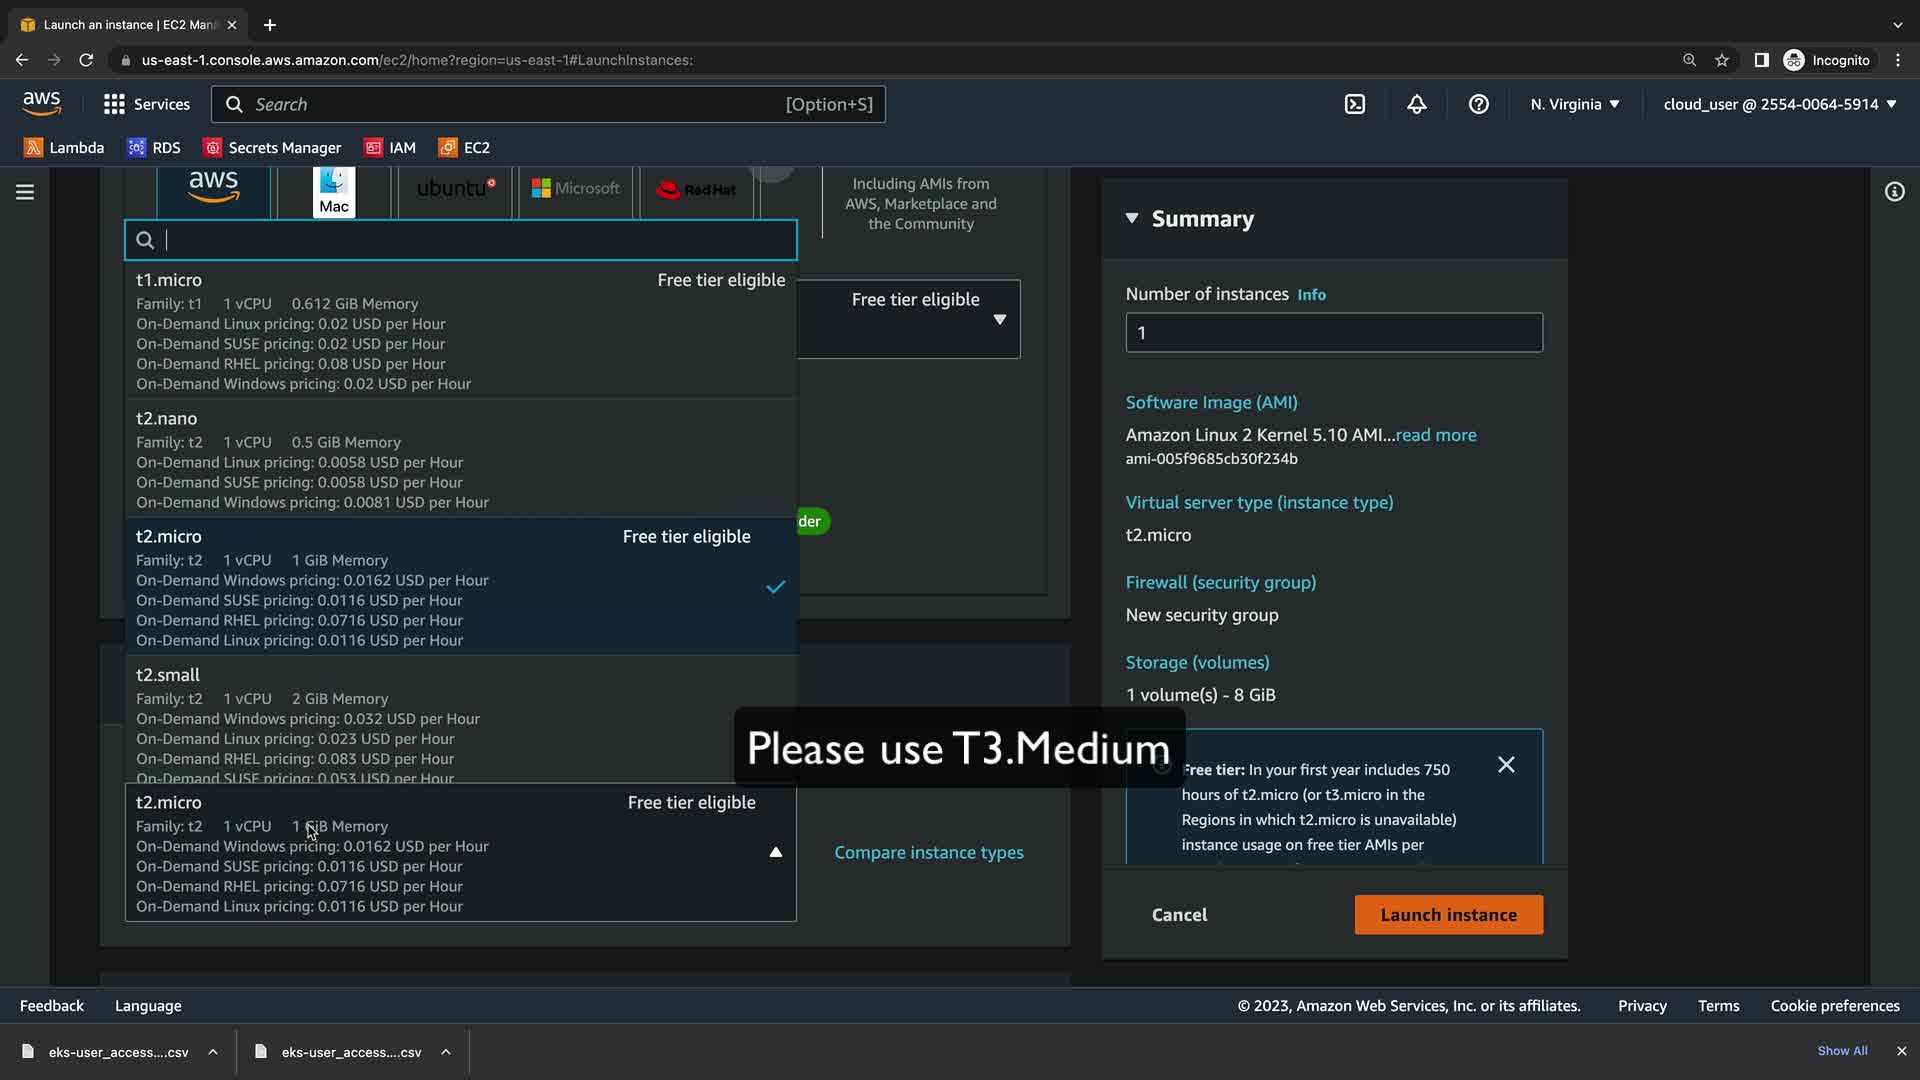Click the Number of instances field

click(1333, 332)
